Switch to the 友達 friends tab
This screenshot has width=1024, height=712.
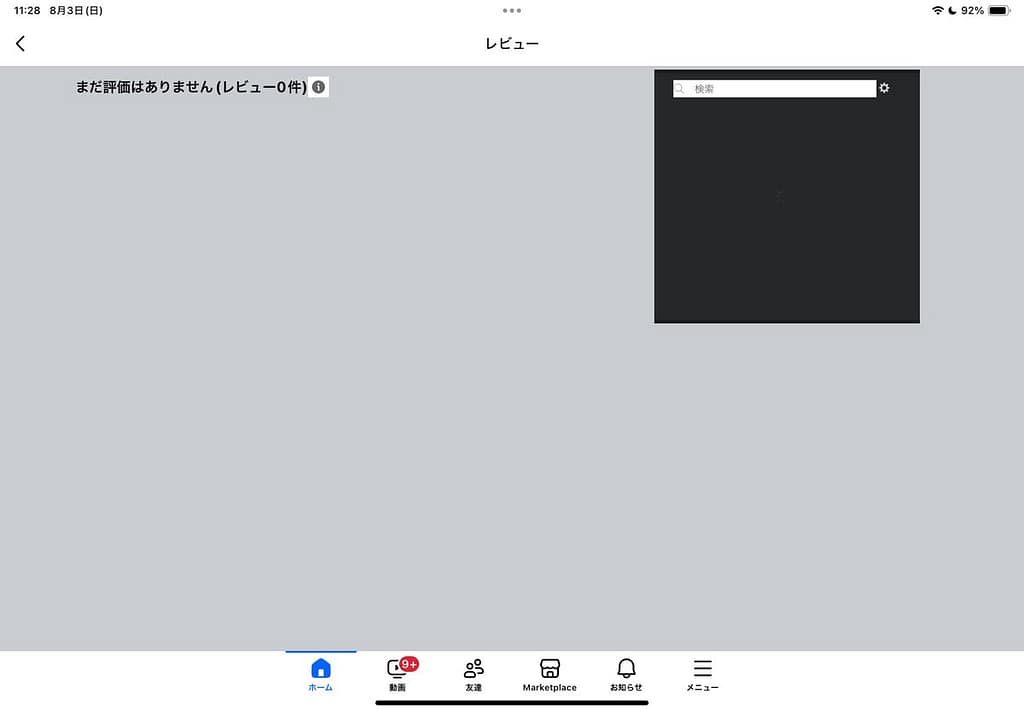tap(473, 675)
